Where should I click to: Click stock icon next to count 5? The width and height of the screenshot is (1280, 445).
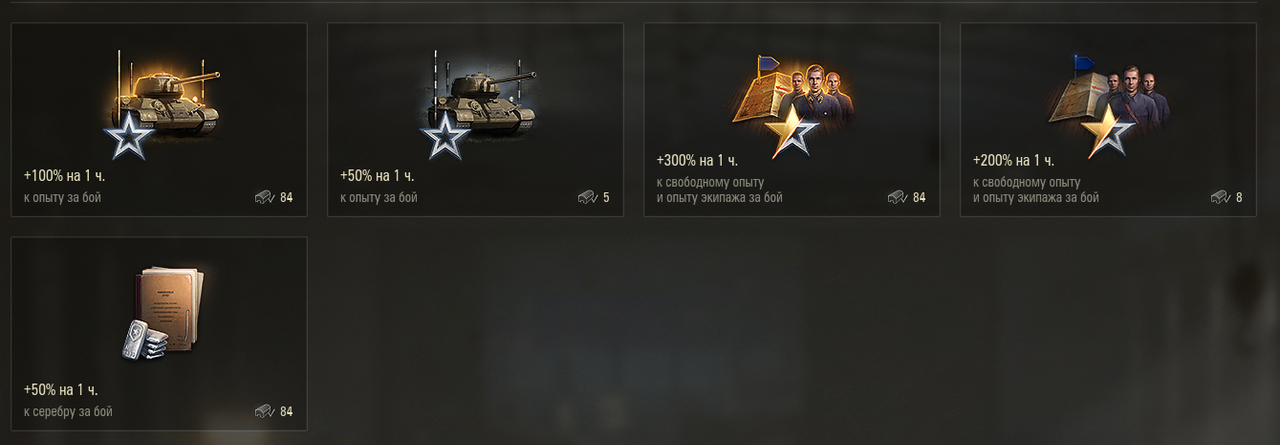[x=588, y=197]
